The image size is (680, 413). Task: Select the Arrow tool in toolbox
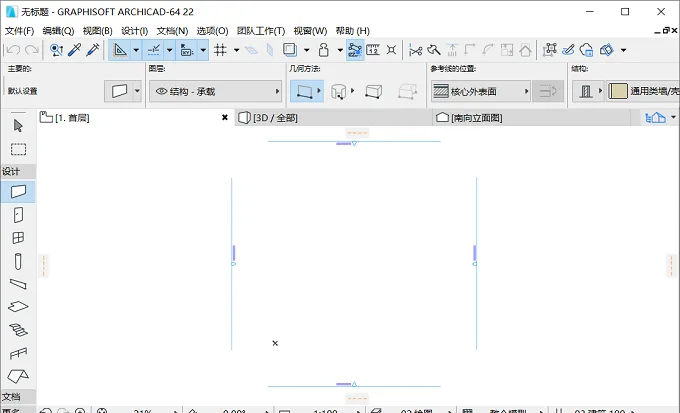[x=18, y=126]
